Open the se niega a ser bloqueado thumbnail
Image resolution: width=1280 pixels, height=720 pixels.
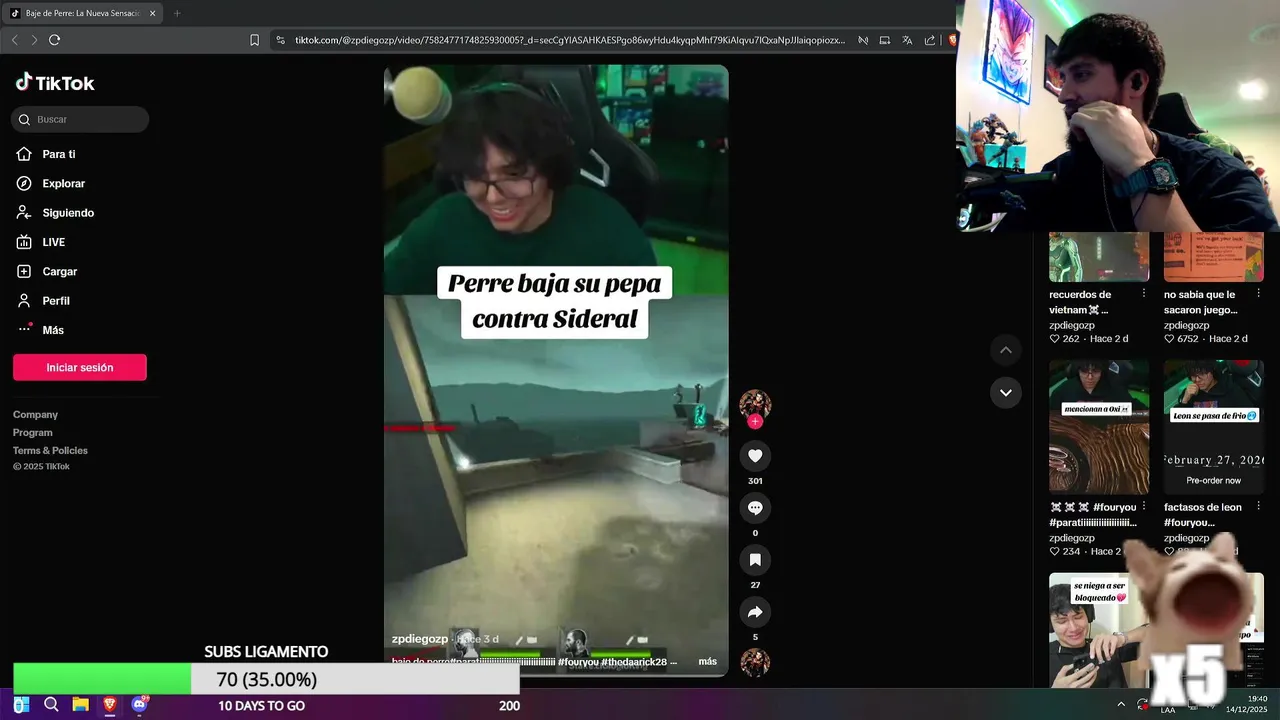[x=1099, y=630]
